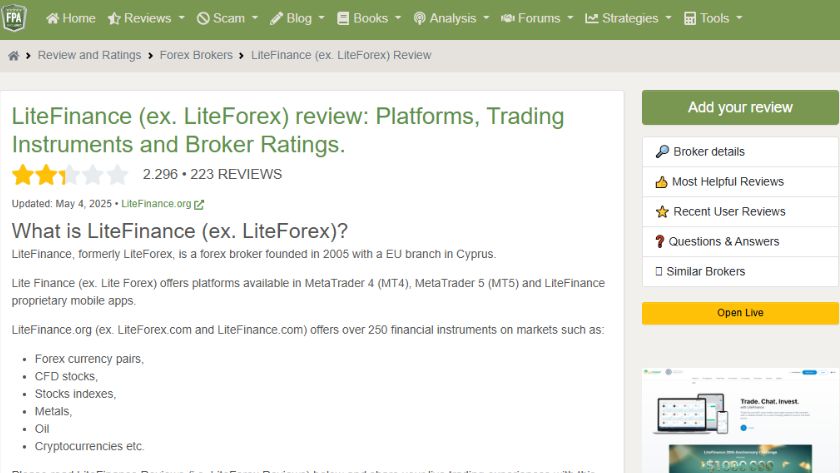Click the Strategies chart icon
The image size is (840, 473).
591,19
